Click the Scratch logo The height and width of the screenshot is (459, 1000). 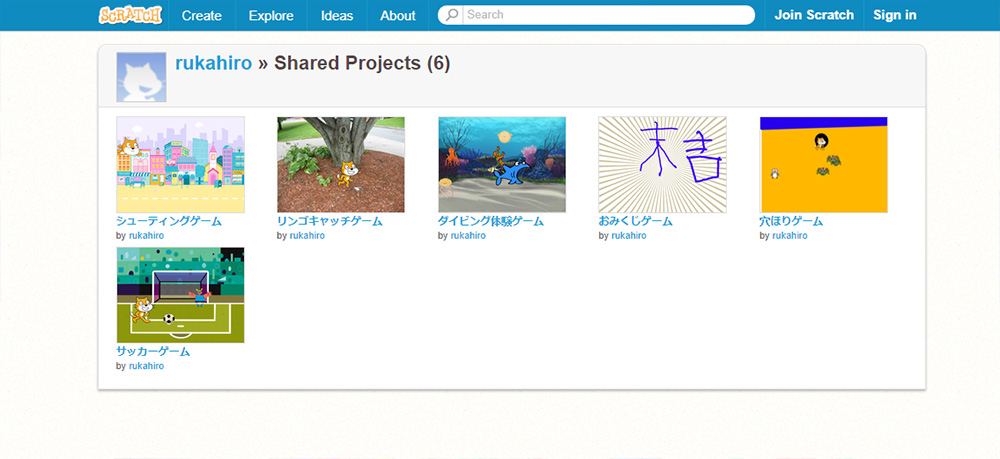click(x=130, y=15)
